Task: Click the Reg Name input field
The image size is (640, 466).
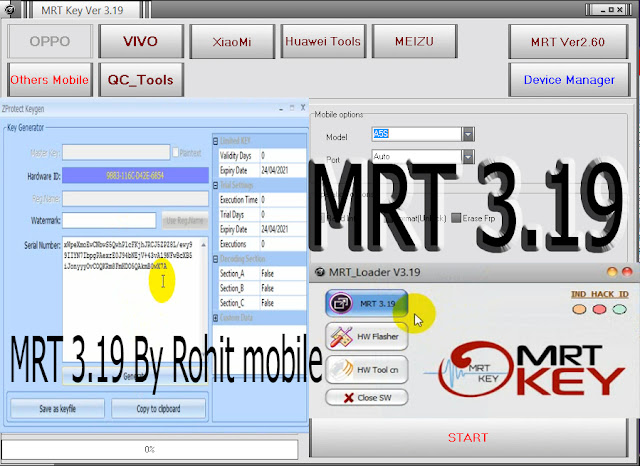Action: point(135,199)
